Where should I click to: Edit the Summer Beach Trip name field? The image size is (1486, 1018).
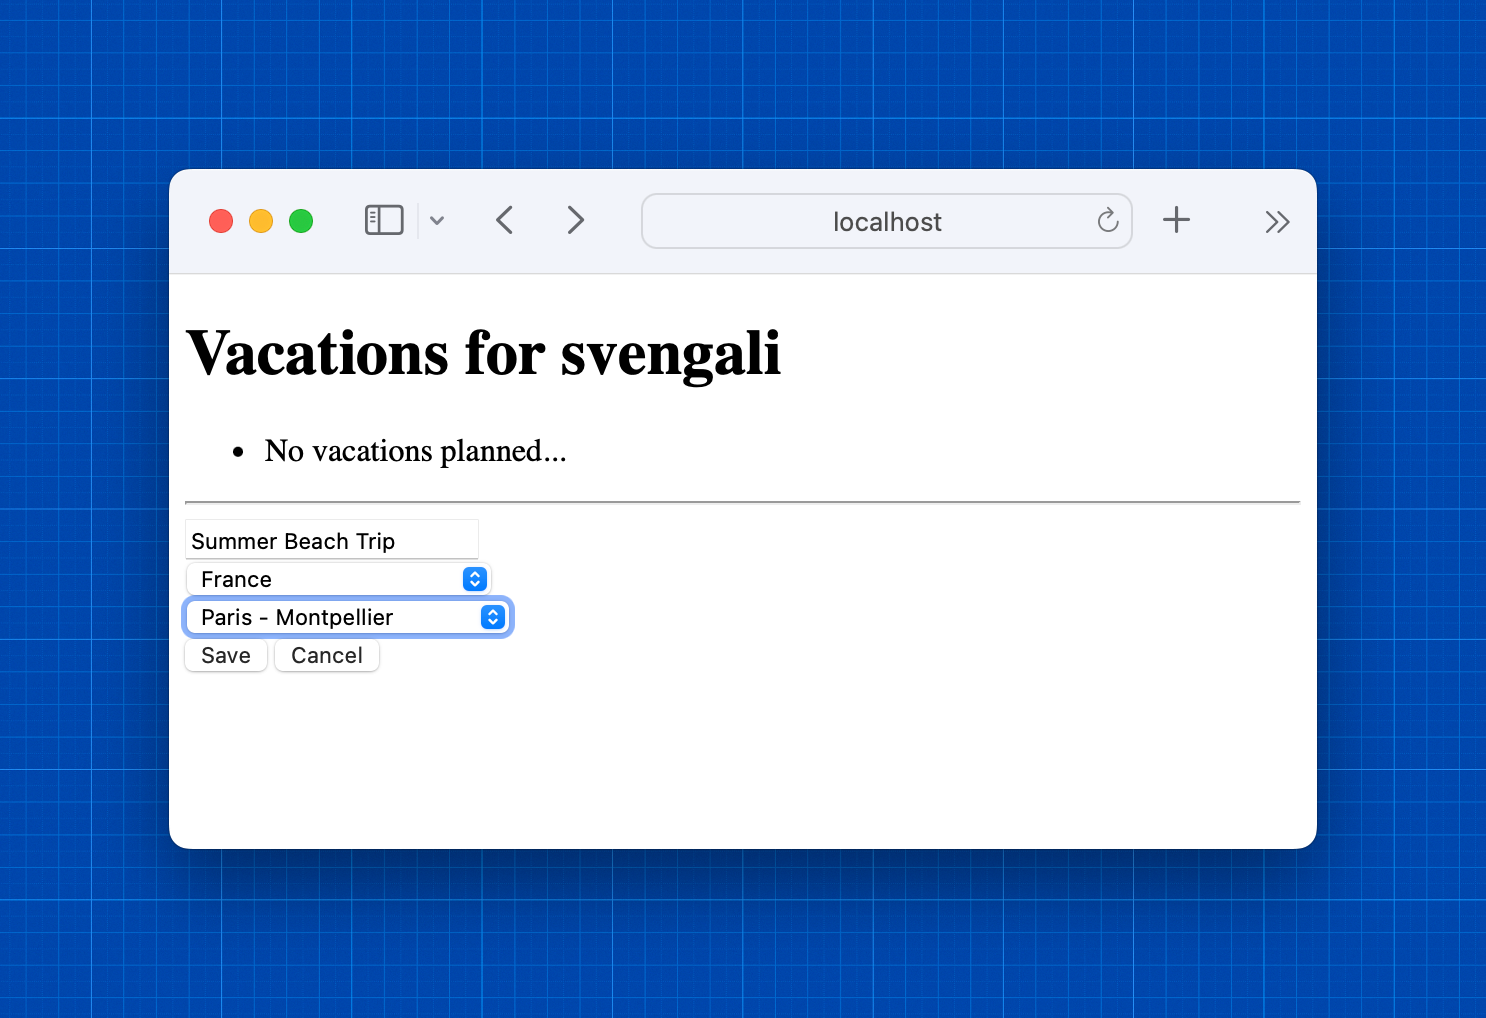pos(332,540)
